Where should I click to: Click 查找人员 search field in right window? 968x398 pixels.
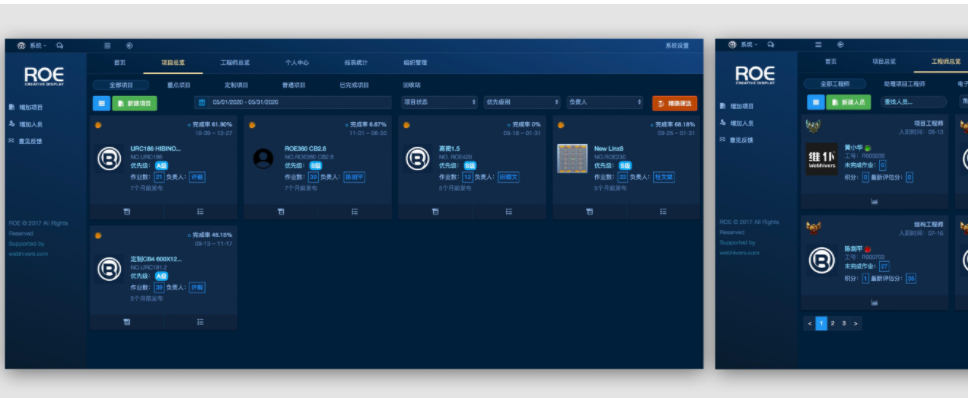(x=914, y=102)
